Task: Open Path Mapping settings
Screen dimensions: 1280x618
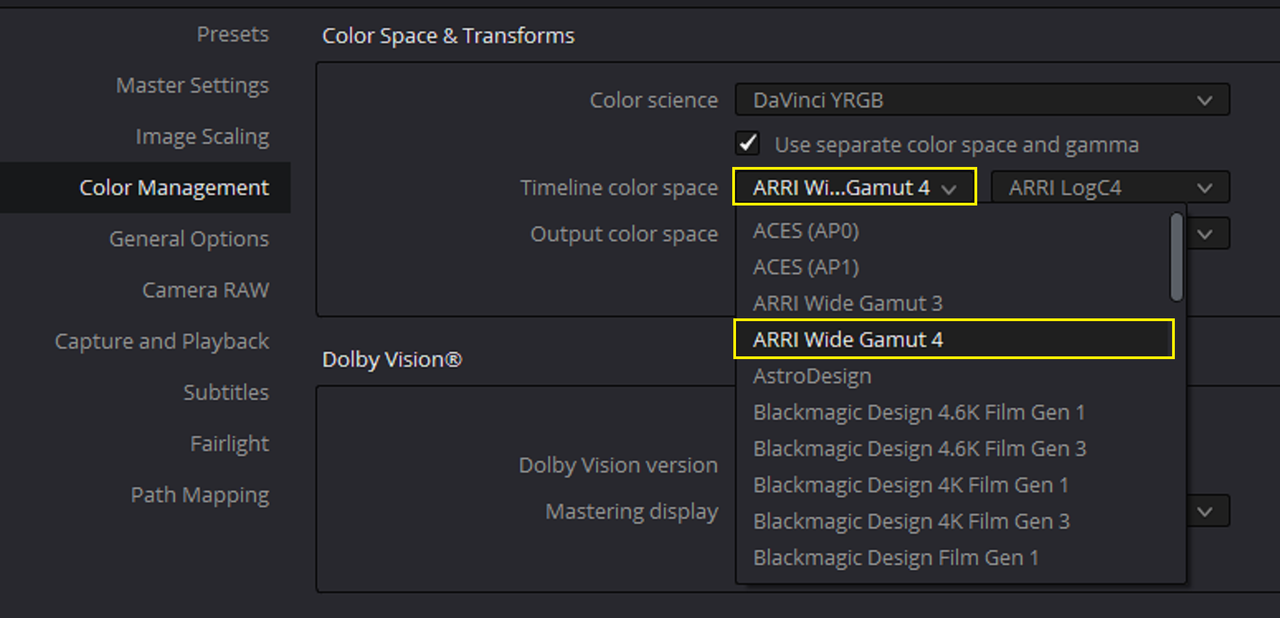Action: pos(200,495)
